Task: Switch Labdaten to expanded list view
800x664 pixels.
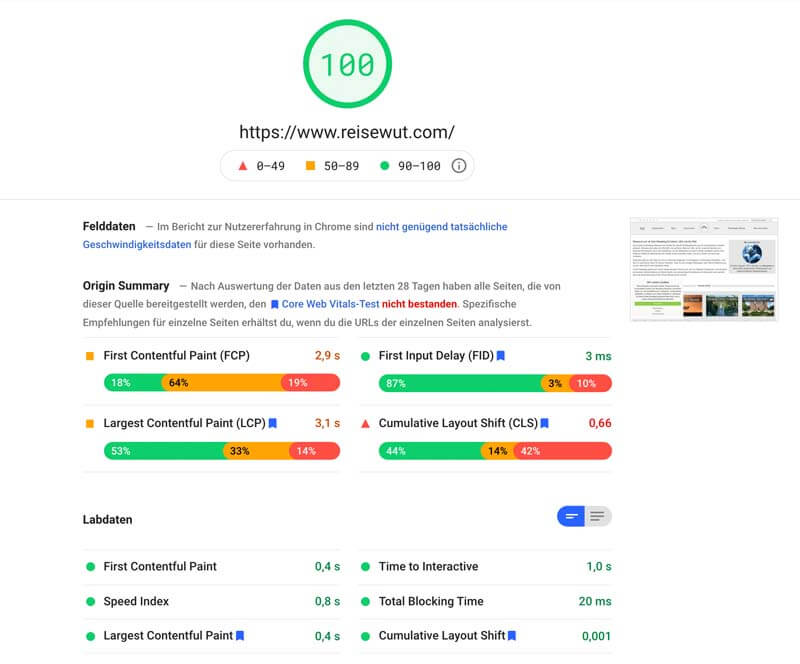Action: pos(598,517)
